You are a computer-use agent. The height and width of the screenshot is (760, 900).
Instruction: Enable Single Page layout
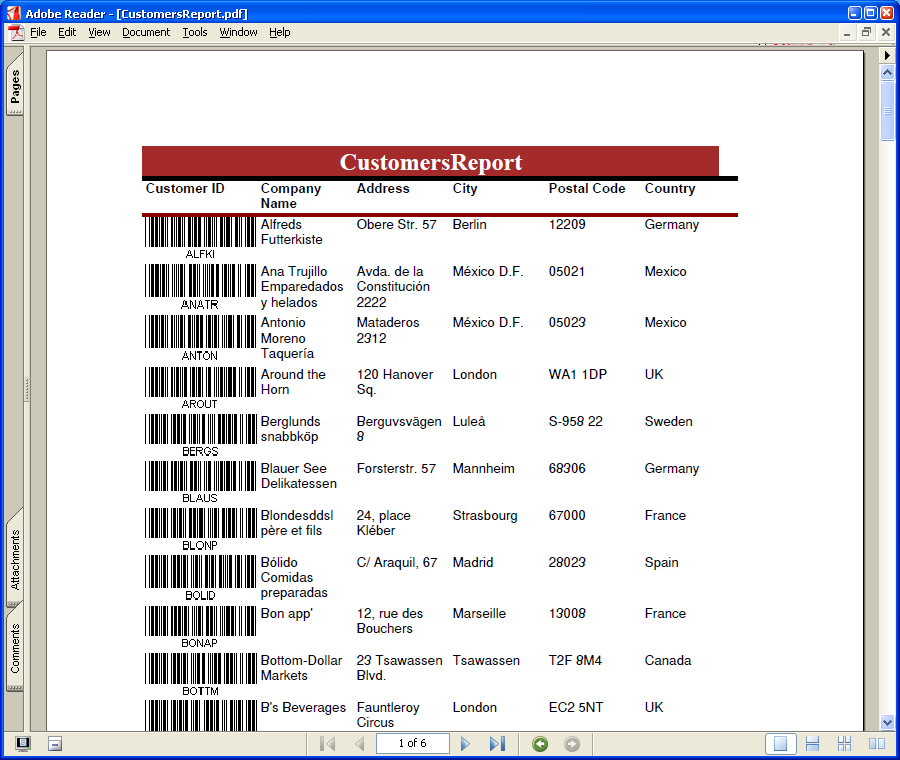click(781, 744)
